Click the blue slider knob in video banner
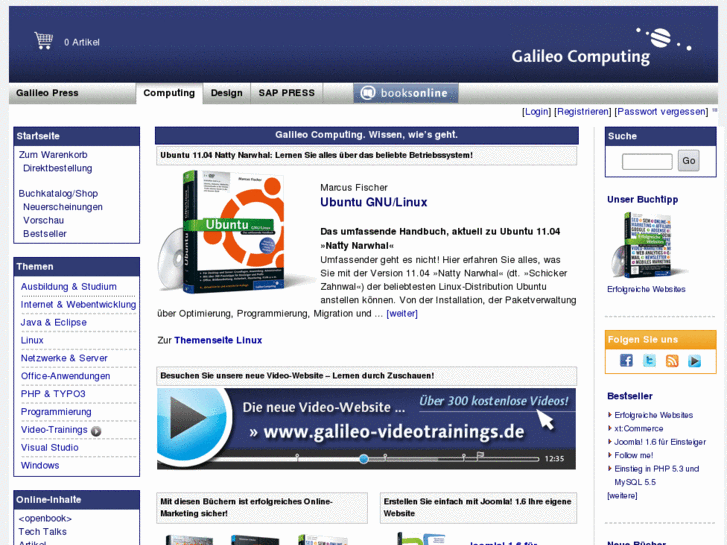 (364, 459)
